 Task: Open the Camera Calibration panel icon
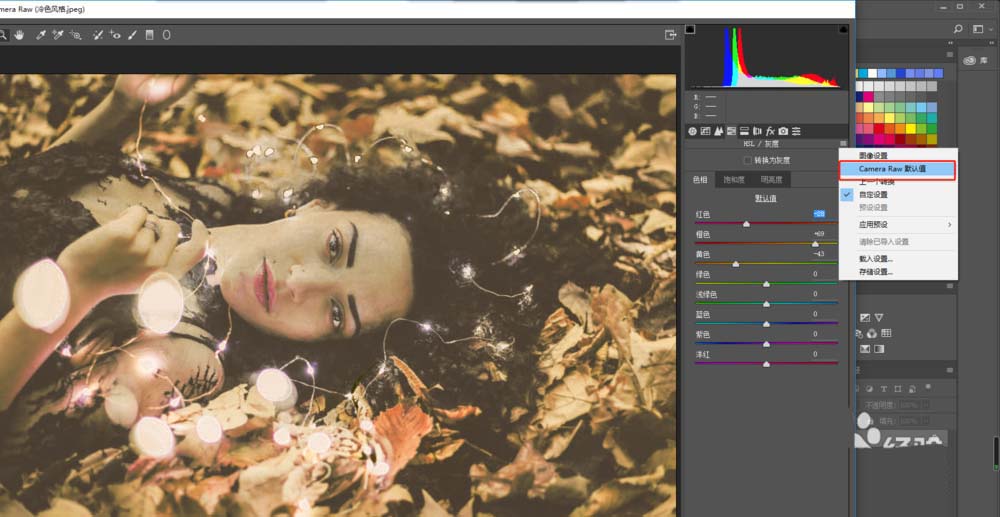783,131
